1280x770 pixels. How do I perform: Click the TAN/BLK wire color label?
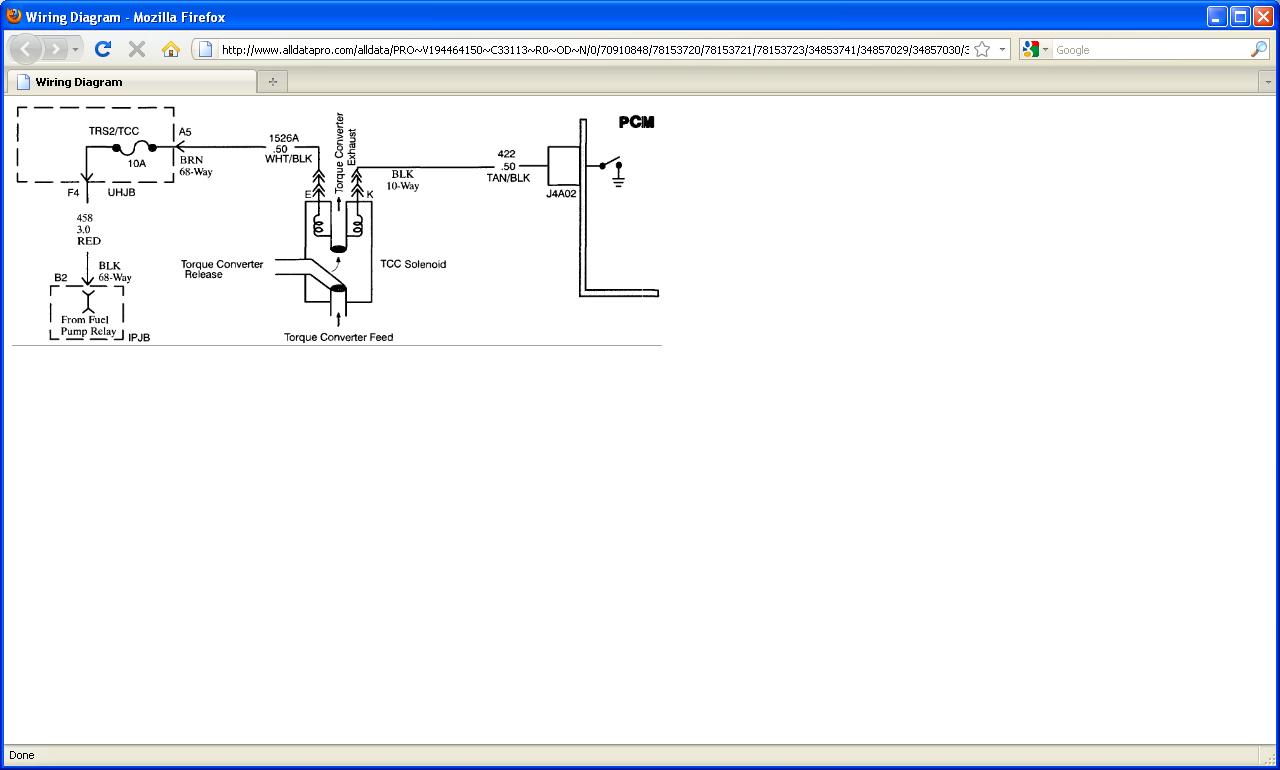508,178
